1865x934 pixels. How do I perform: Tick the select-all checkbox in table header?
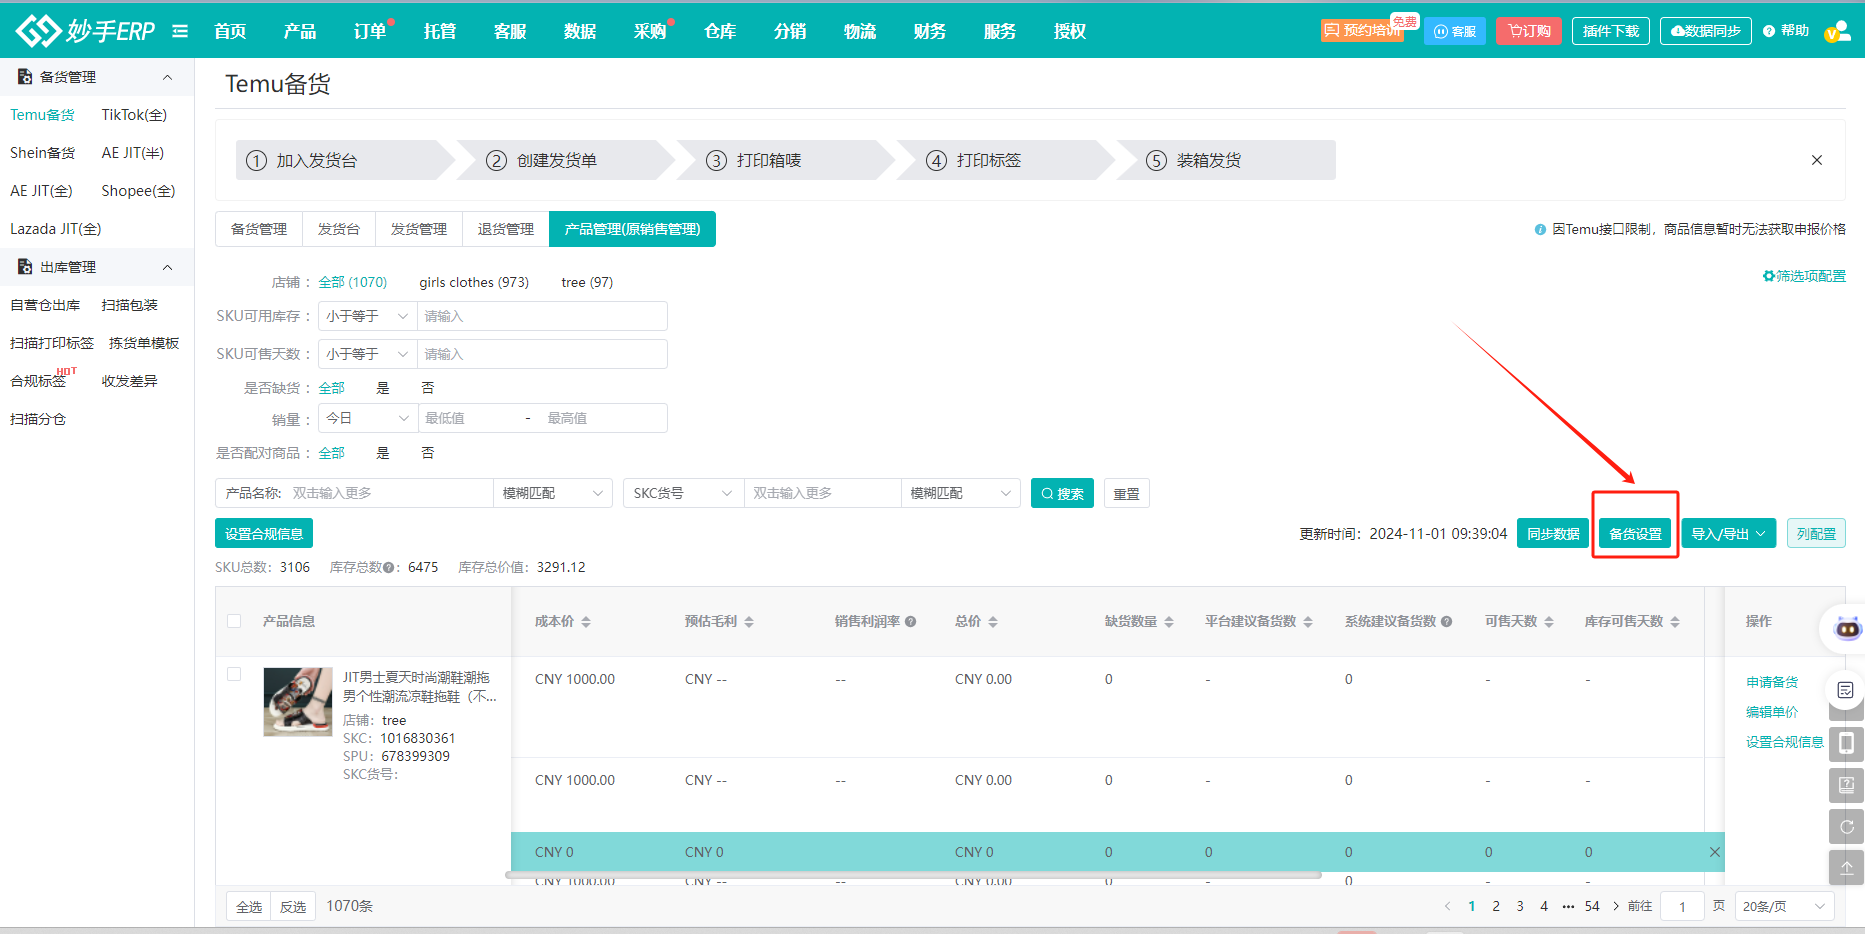234,621
